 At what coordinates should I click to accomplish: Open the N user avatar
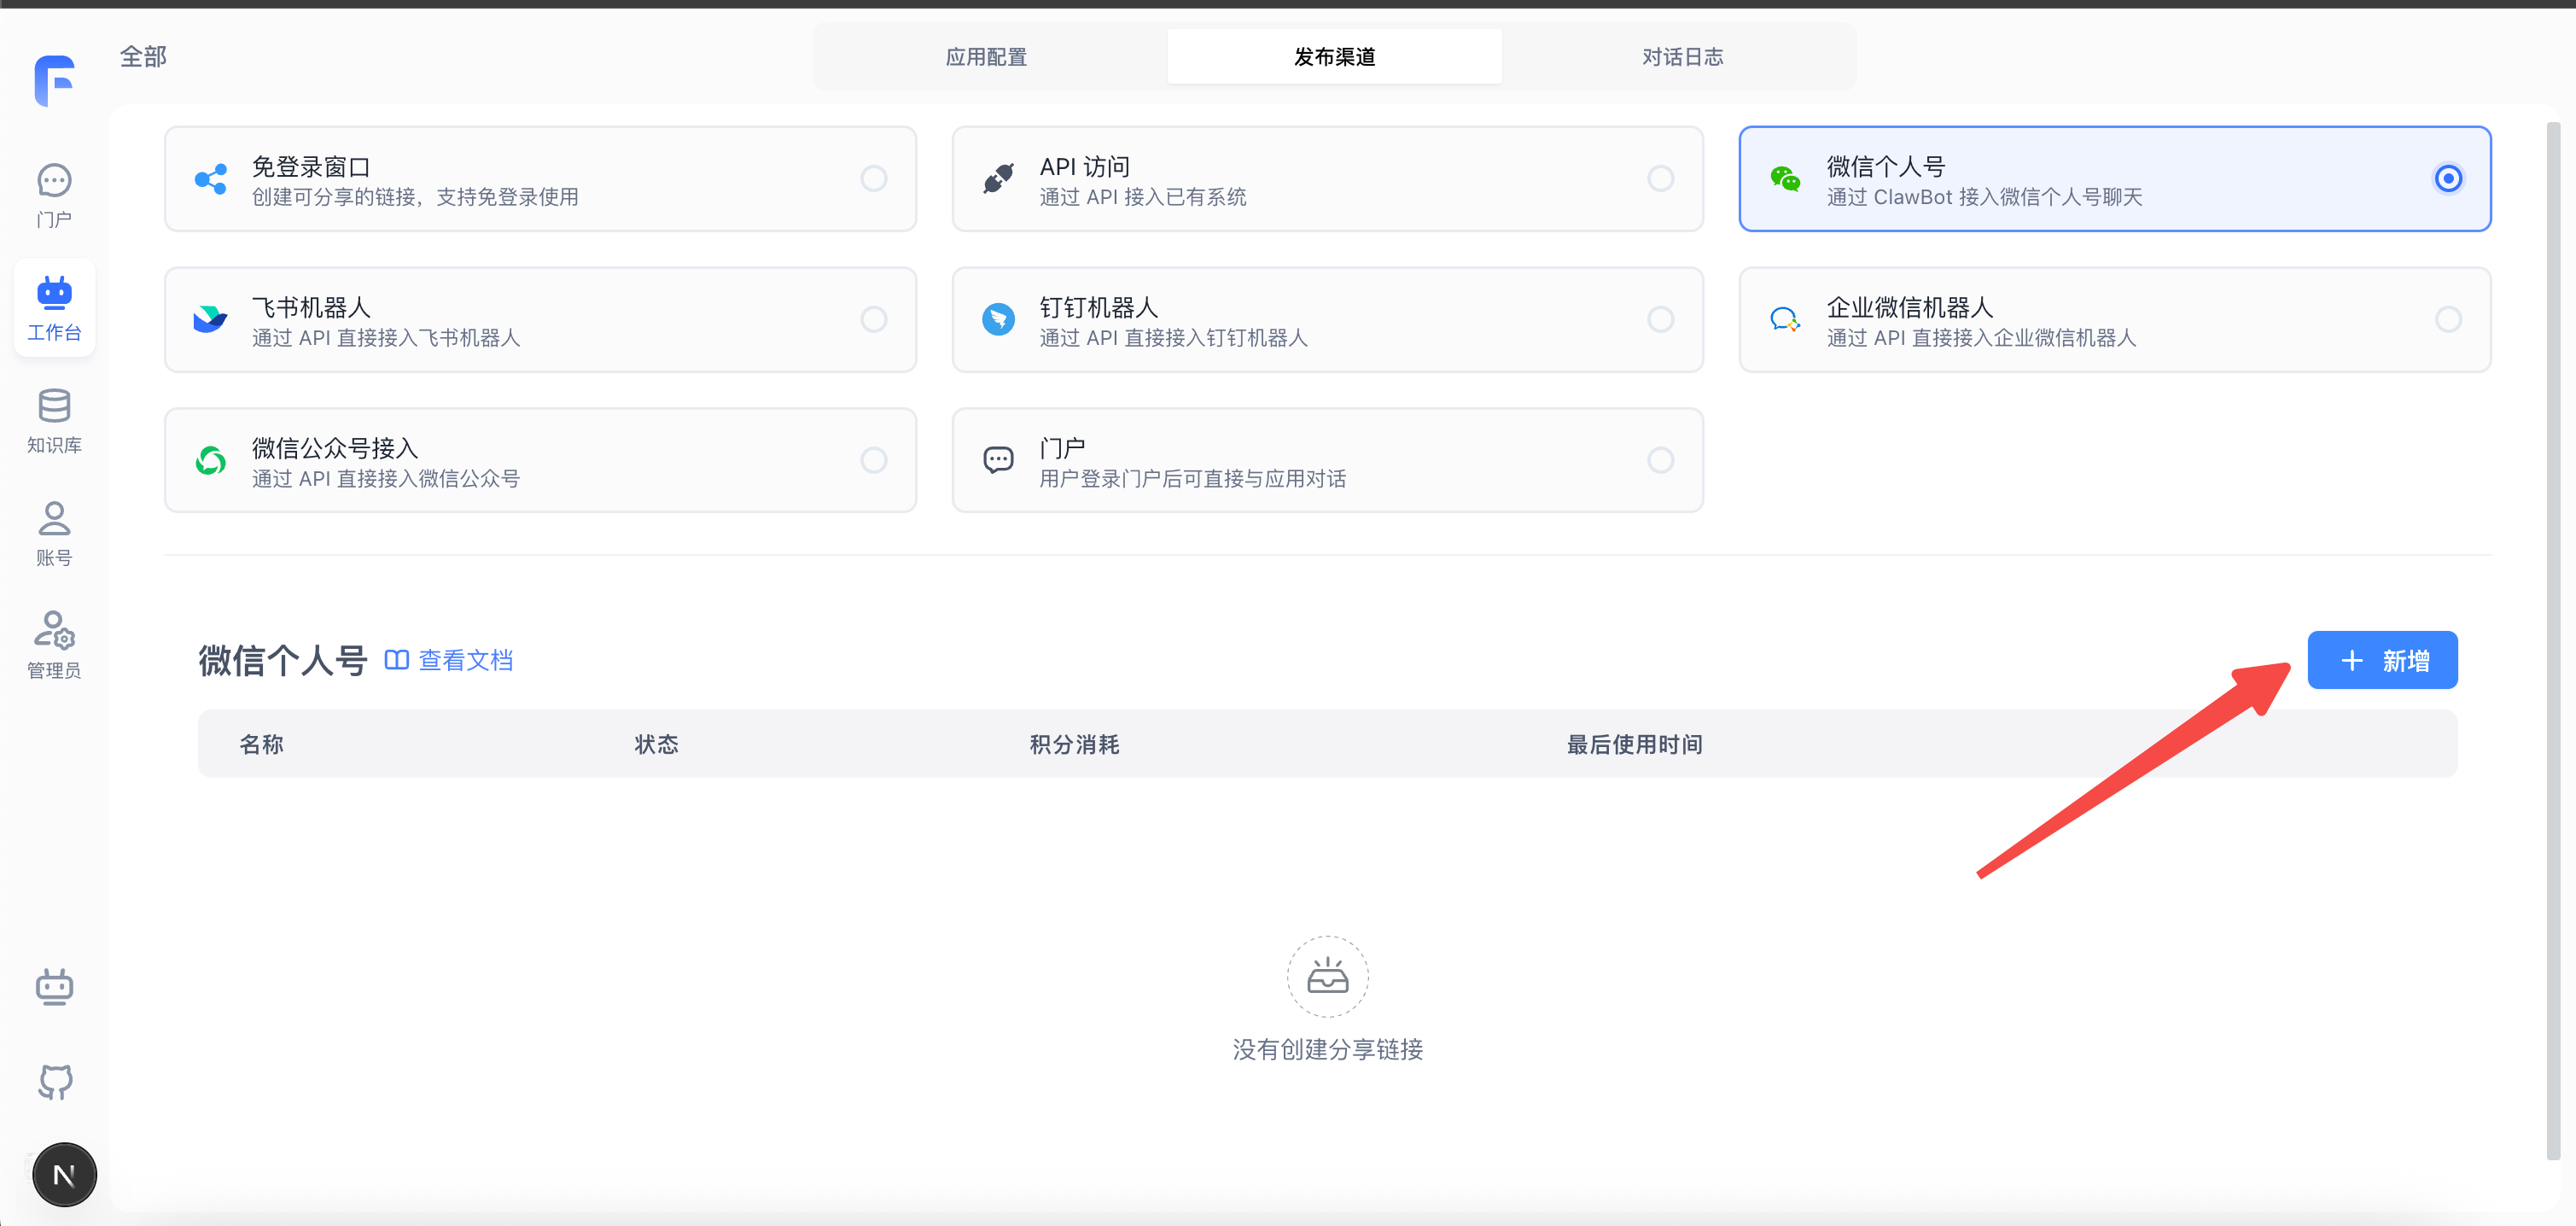click(64, 1174)
